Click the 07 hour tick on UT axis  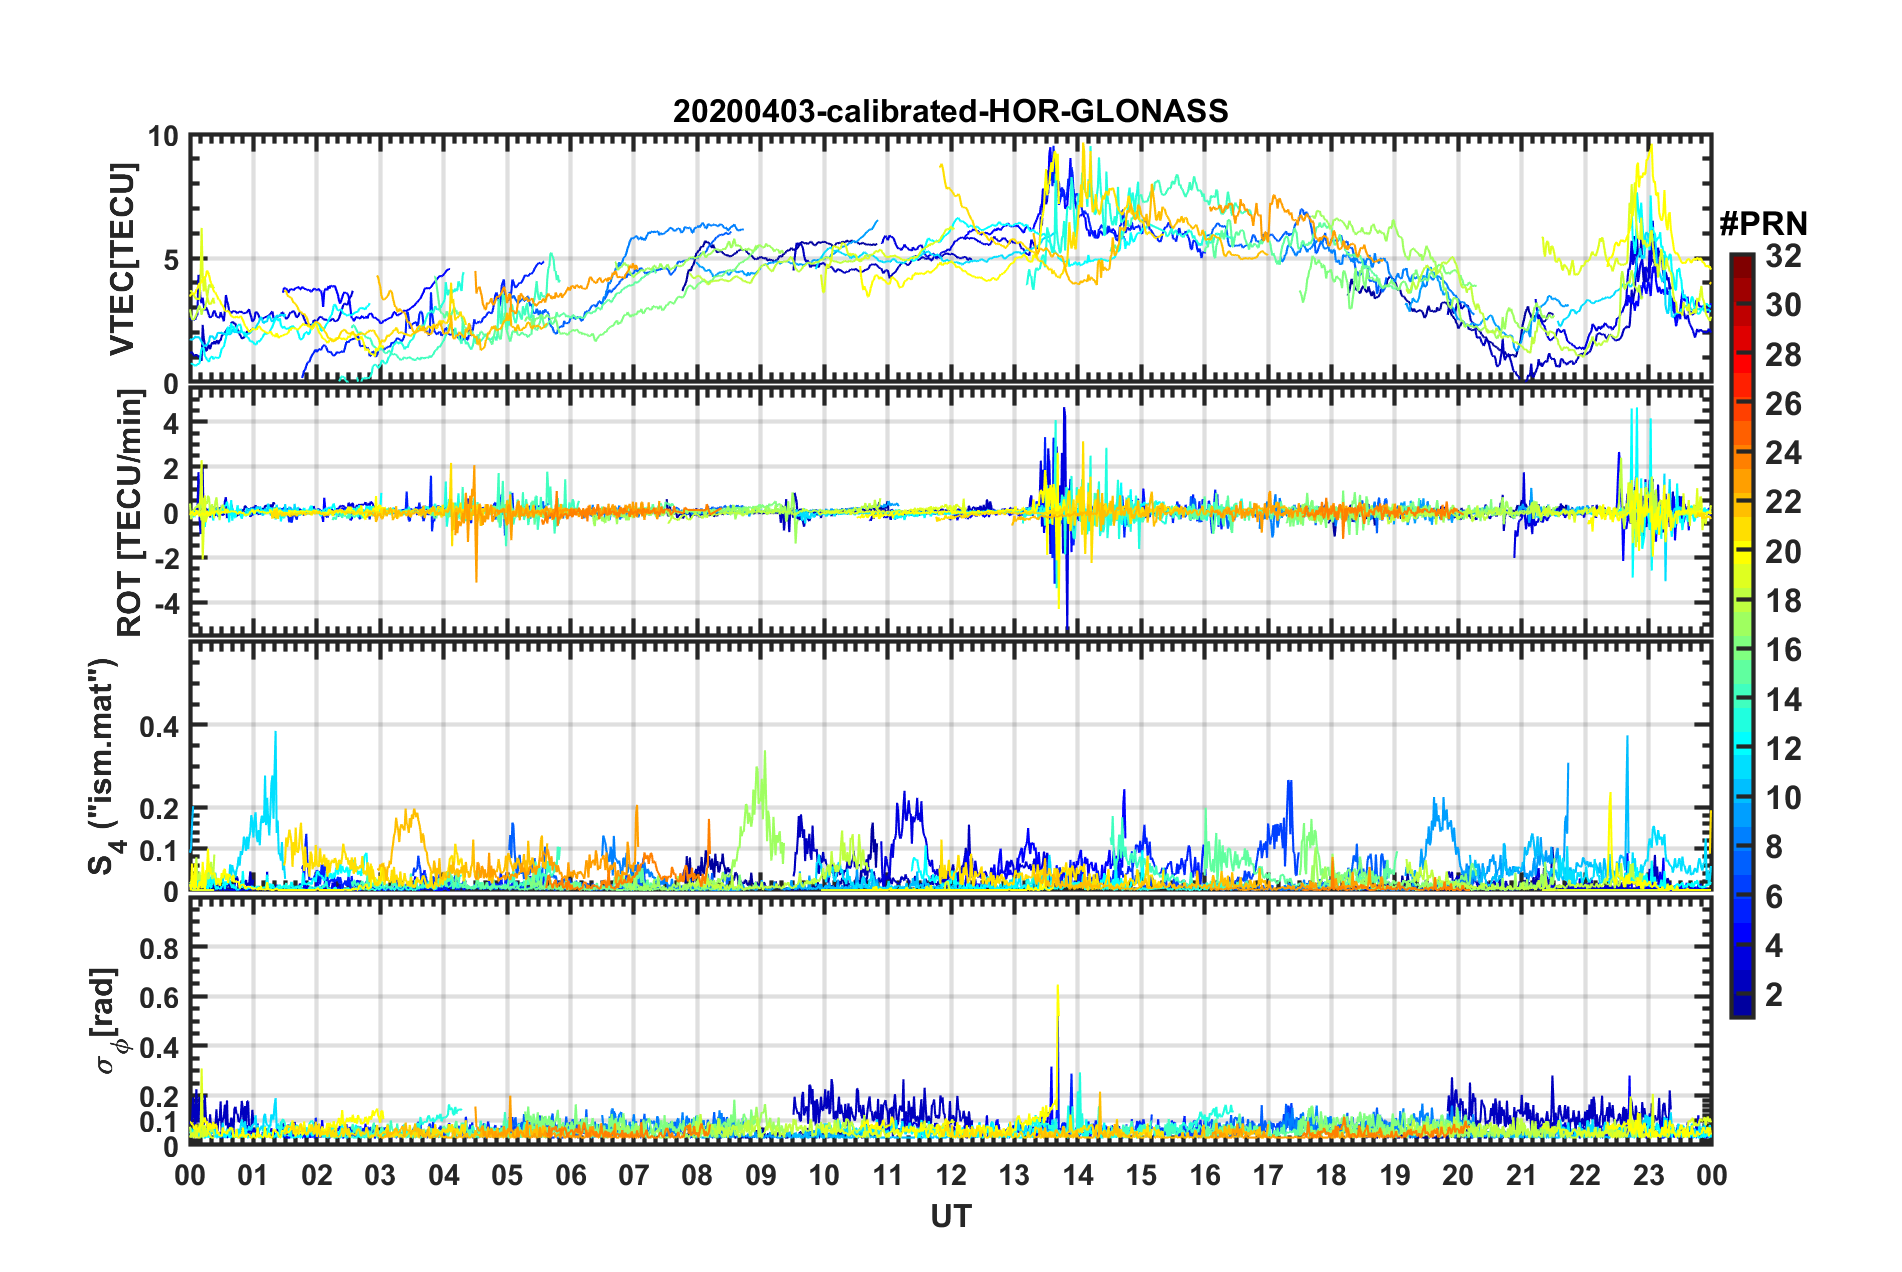[634, 1174]
